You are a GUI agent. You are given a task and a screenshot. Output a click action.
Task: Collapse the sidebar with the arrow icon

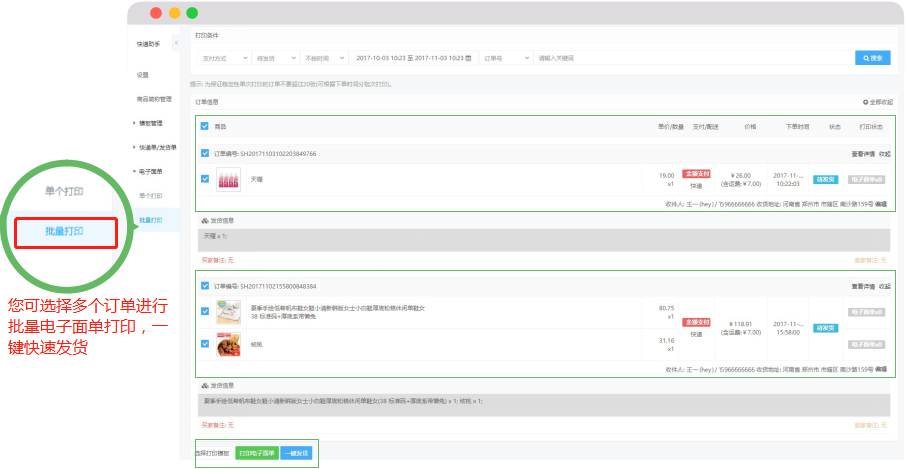pos(176,44)
